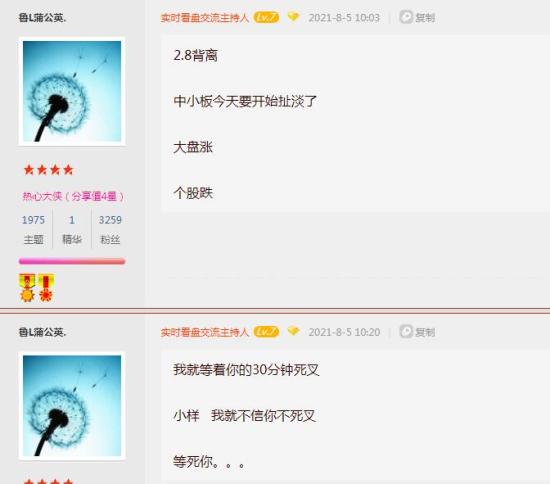Open username 鲁L蒲公英 in the second post
550x484 pixels.
click(x=42, y=332)
